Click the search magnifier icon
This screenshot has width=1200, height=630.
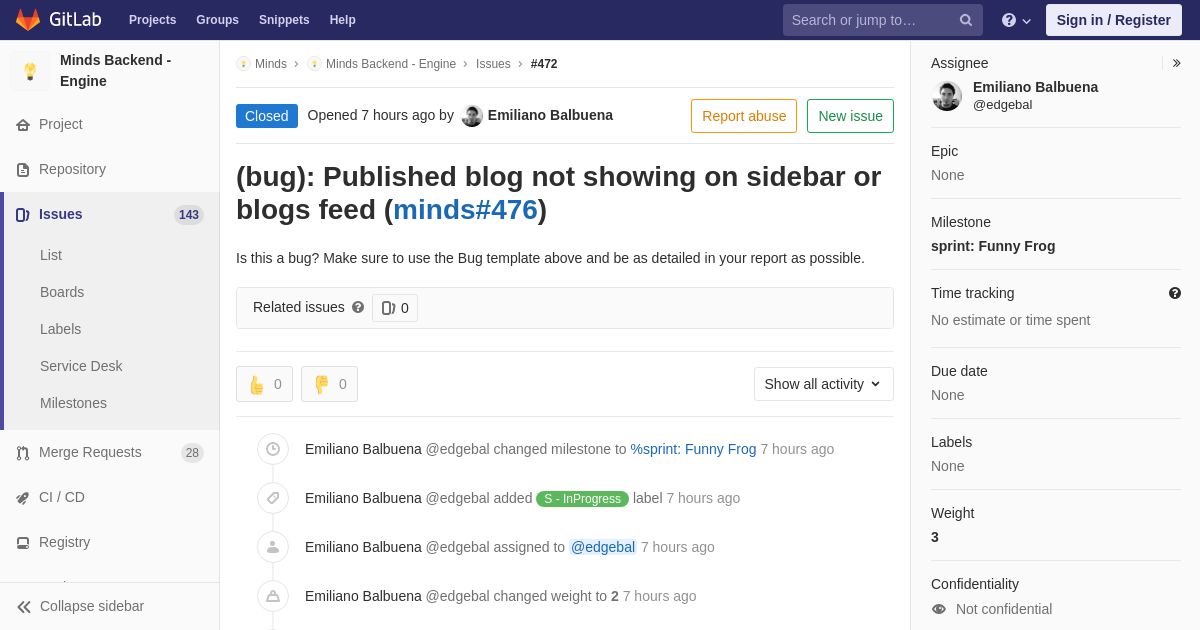pos(966,20)
